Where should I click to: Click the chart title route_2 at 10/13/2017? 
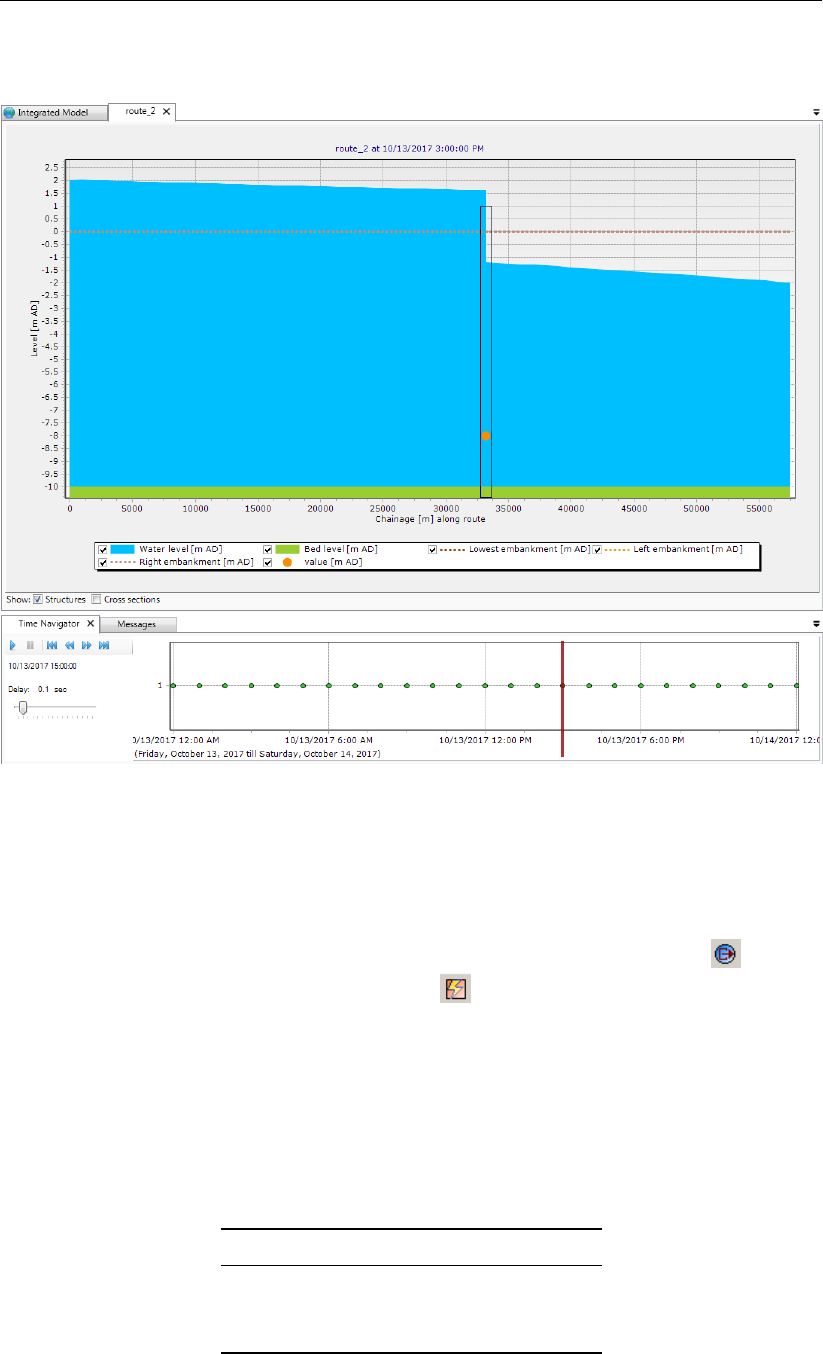pos(411,148)
